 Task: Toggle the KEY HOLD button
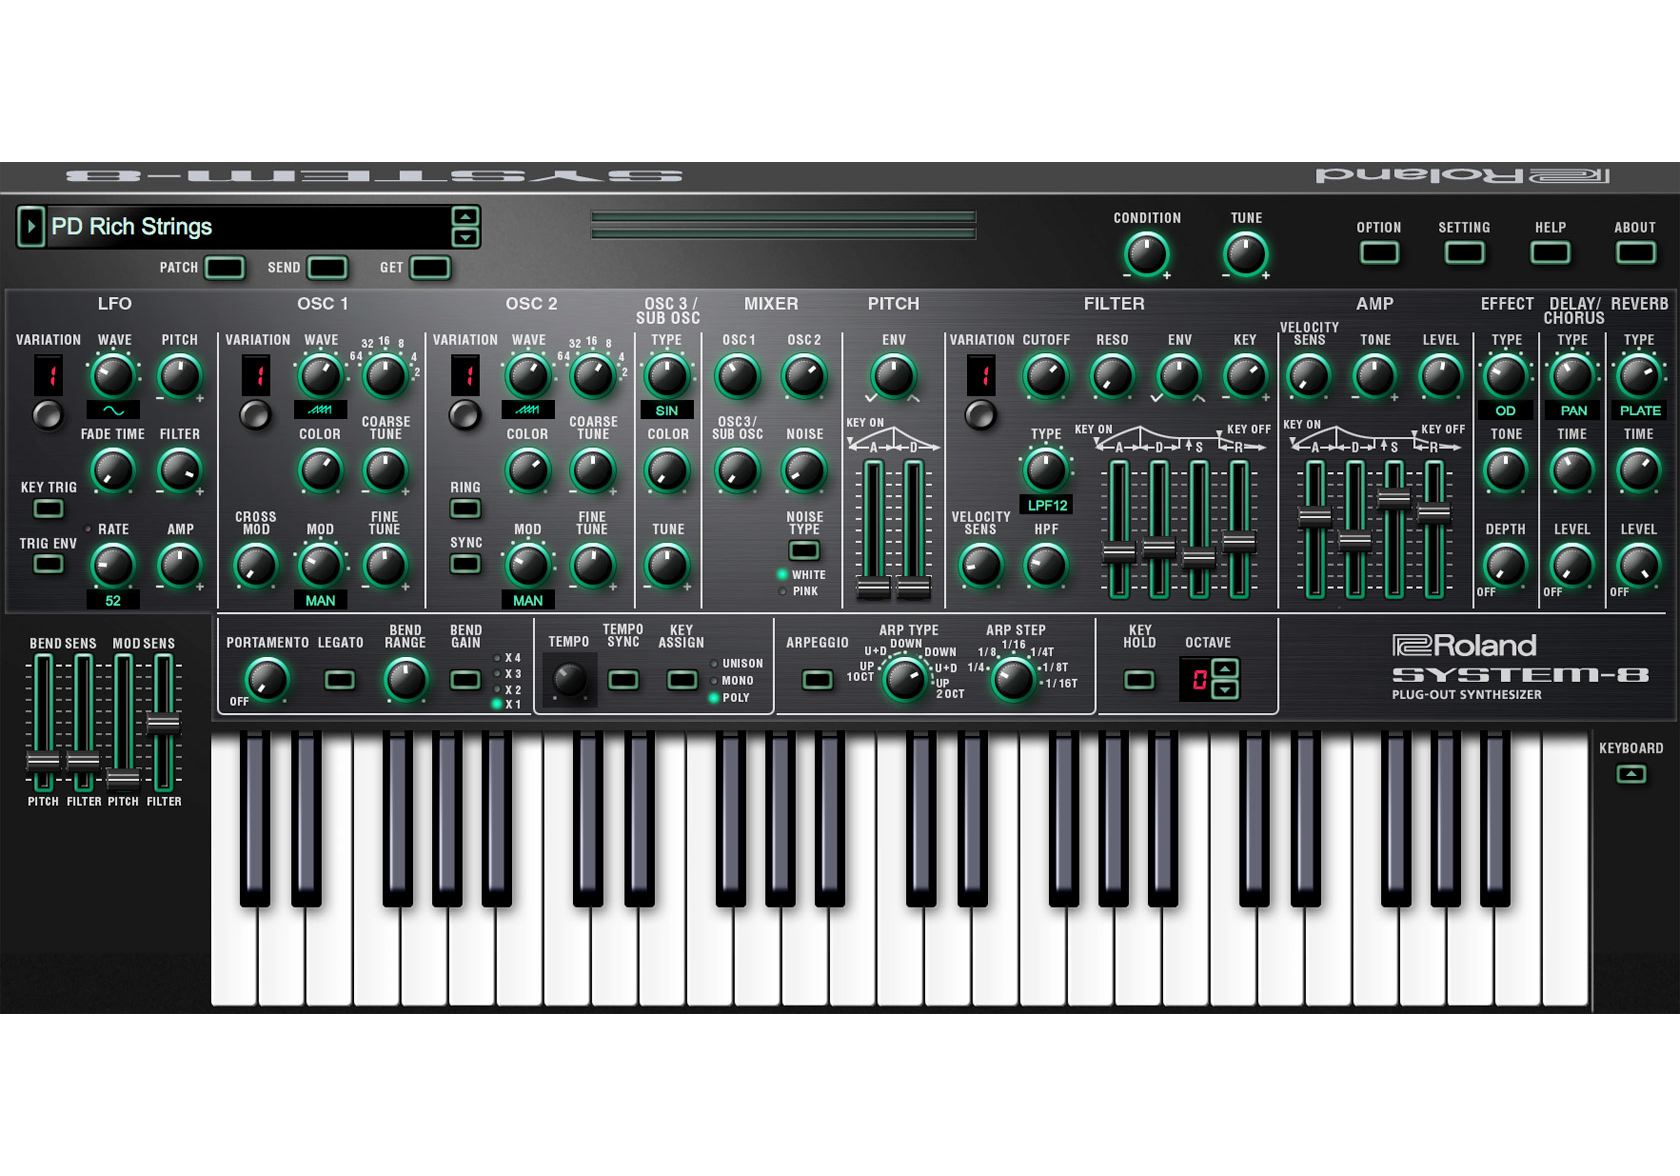(x=1139, y=681)
